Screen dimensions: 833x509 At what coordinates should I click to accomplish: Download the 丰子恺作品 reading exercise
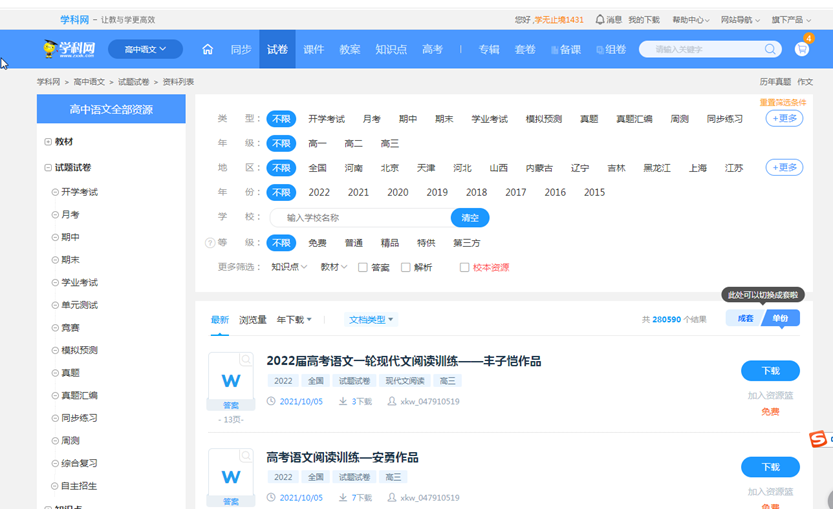coord(770,371)
